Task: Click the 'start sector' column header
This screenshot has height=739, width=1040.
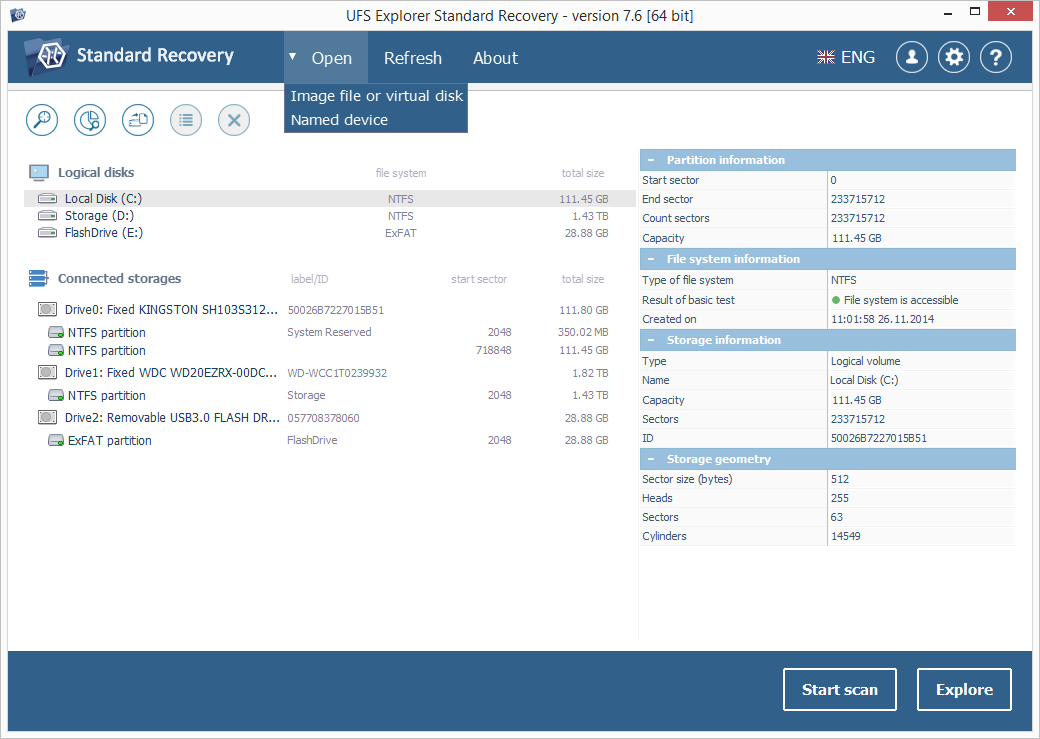Action: pos(479,279)
